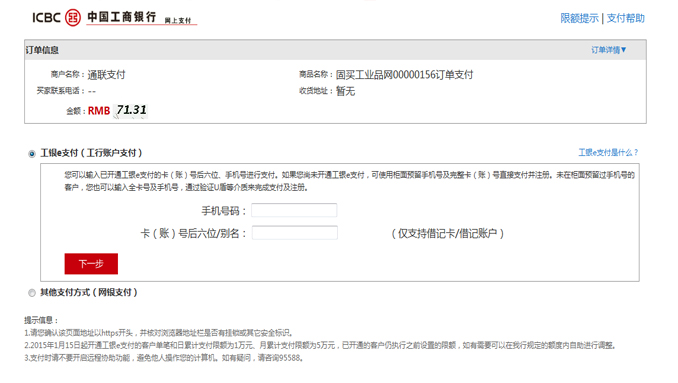
Task: Click the 固买工业品网00000156订单支付 product name
Action: pyautogui.click(x=404, y=75)
